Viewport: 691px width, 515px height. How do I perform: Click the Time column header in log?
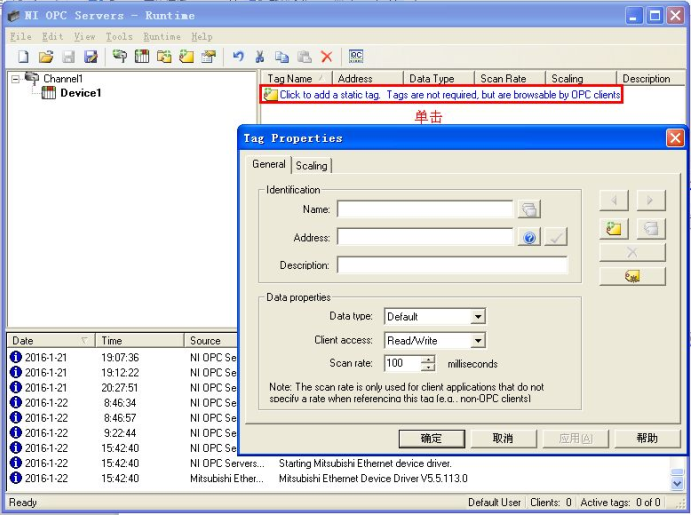[140, 341]
